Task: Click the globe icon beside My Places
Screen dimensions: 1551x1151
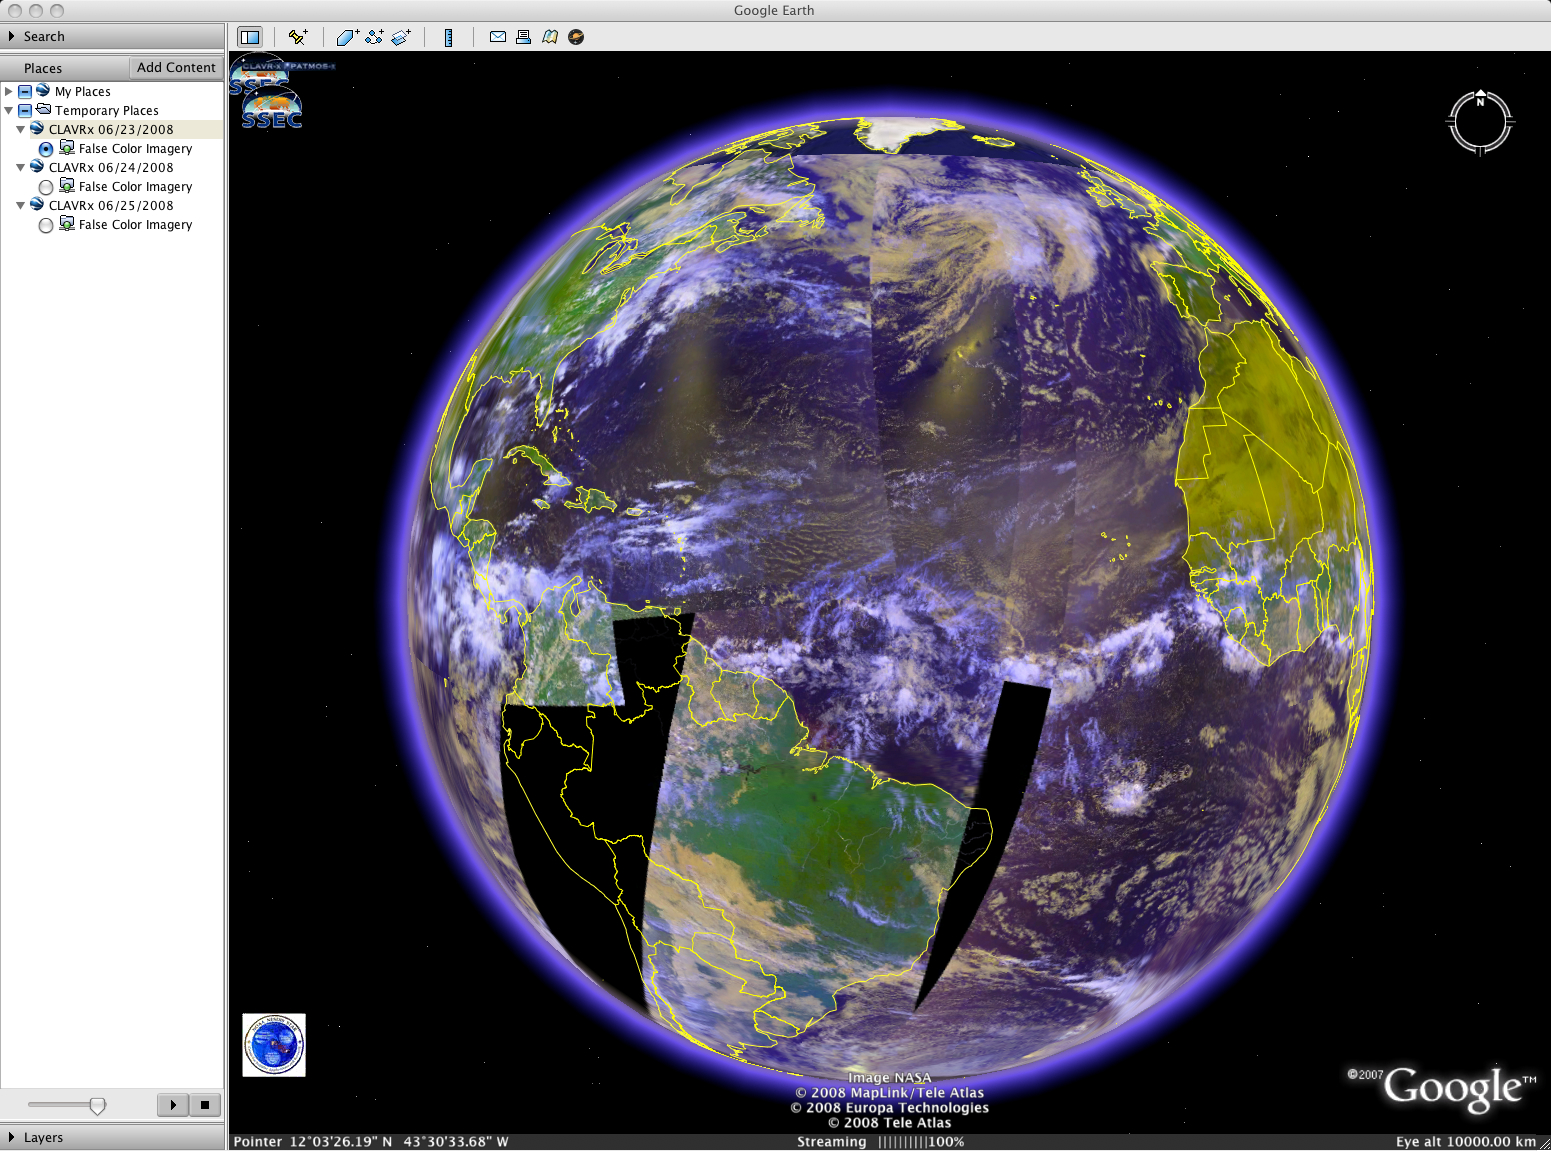Action: (43, 91)
